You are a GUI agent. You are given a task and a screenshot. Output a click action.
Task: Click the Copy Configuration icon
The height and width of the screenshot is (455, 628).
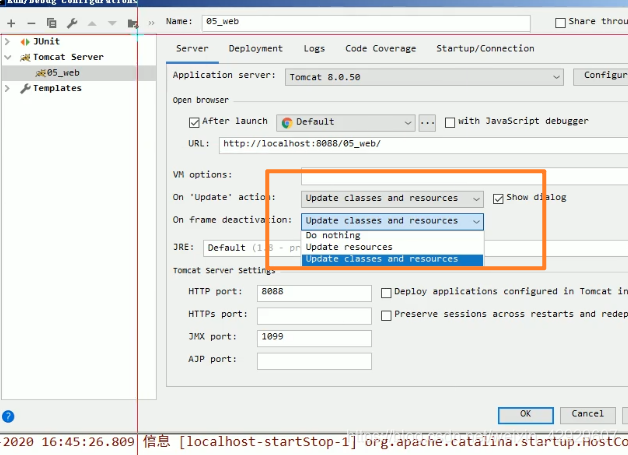coord(51,23)
